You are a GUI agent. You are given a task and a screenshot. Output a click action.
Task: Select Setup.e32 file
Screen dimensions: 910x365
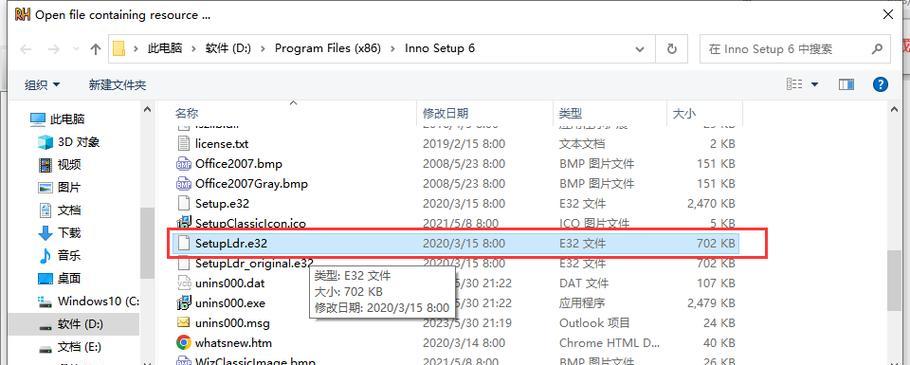[x=456, y=204]
